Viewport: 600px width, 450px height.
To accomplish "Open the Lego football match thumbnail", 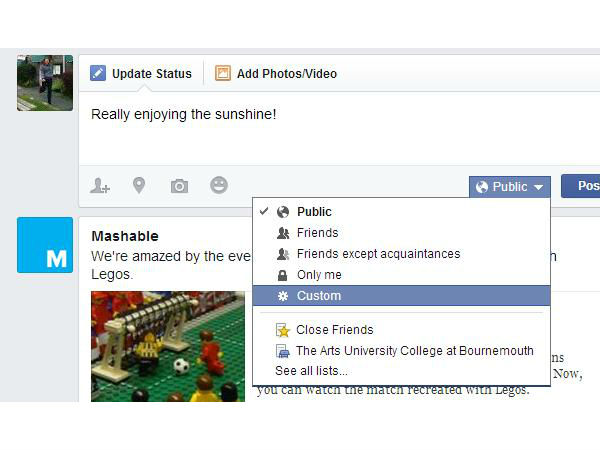I will (x=168, y=346).
